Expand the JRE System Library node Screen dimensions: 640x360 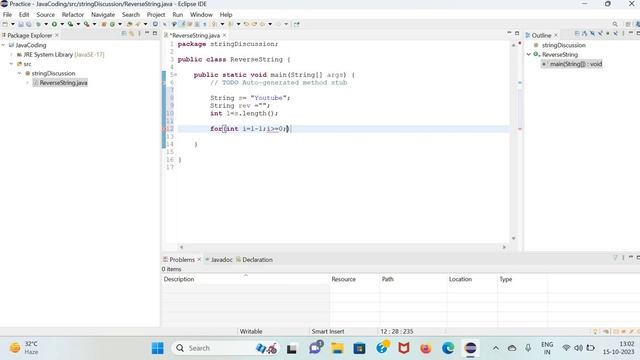coord(11,55)
